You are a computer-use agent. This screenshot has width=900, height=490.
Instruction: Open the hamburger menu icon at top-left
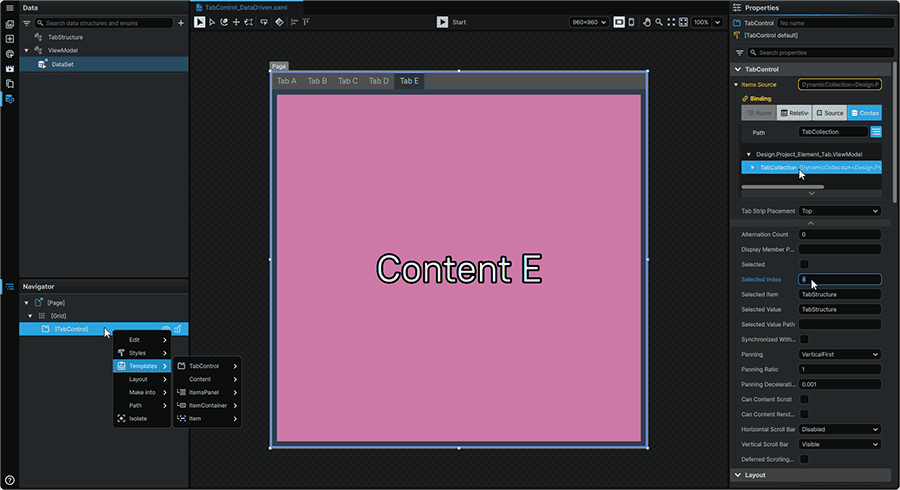(9, 8)
